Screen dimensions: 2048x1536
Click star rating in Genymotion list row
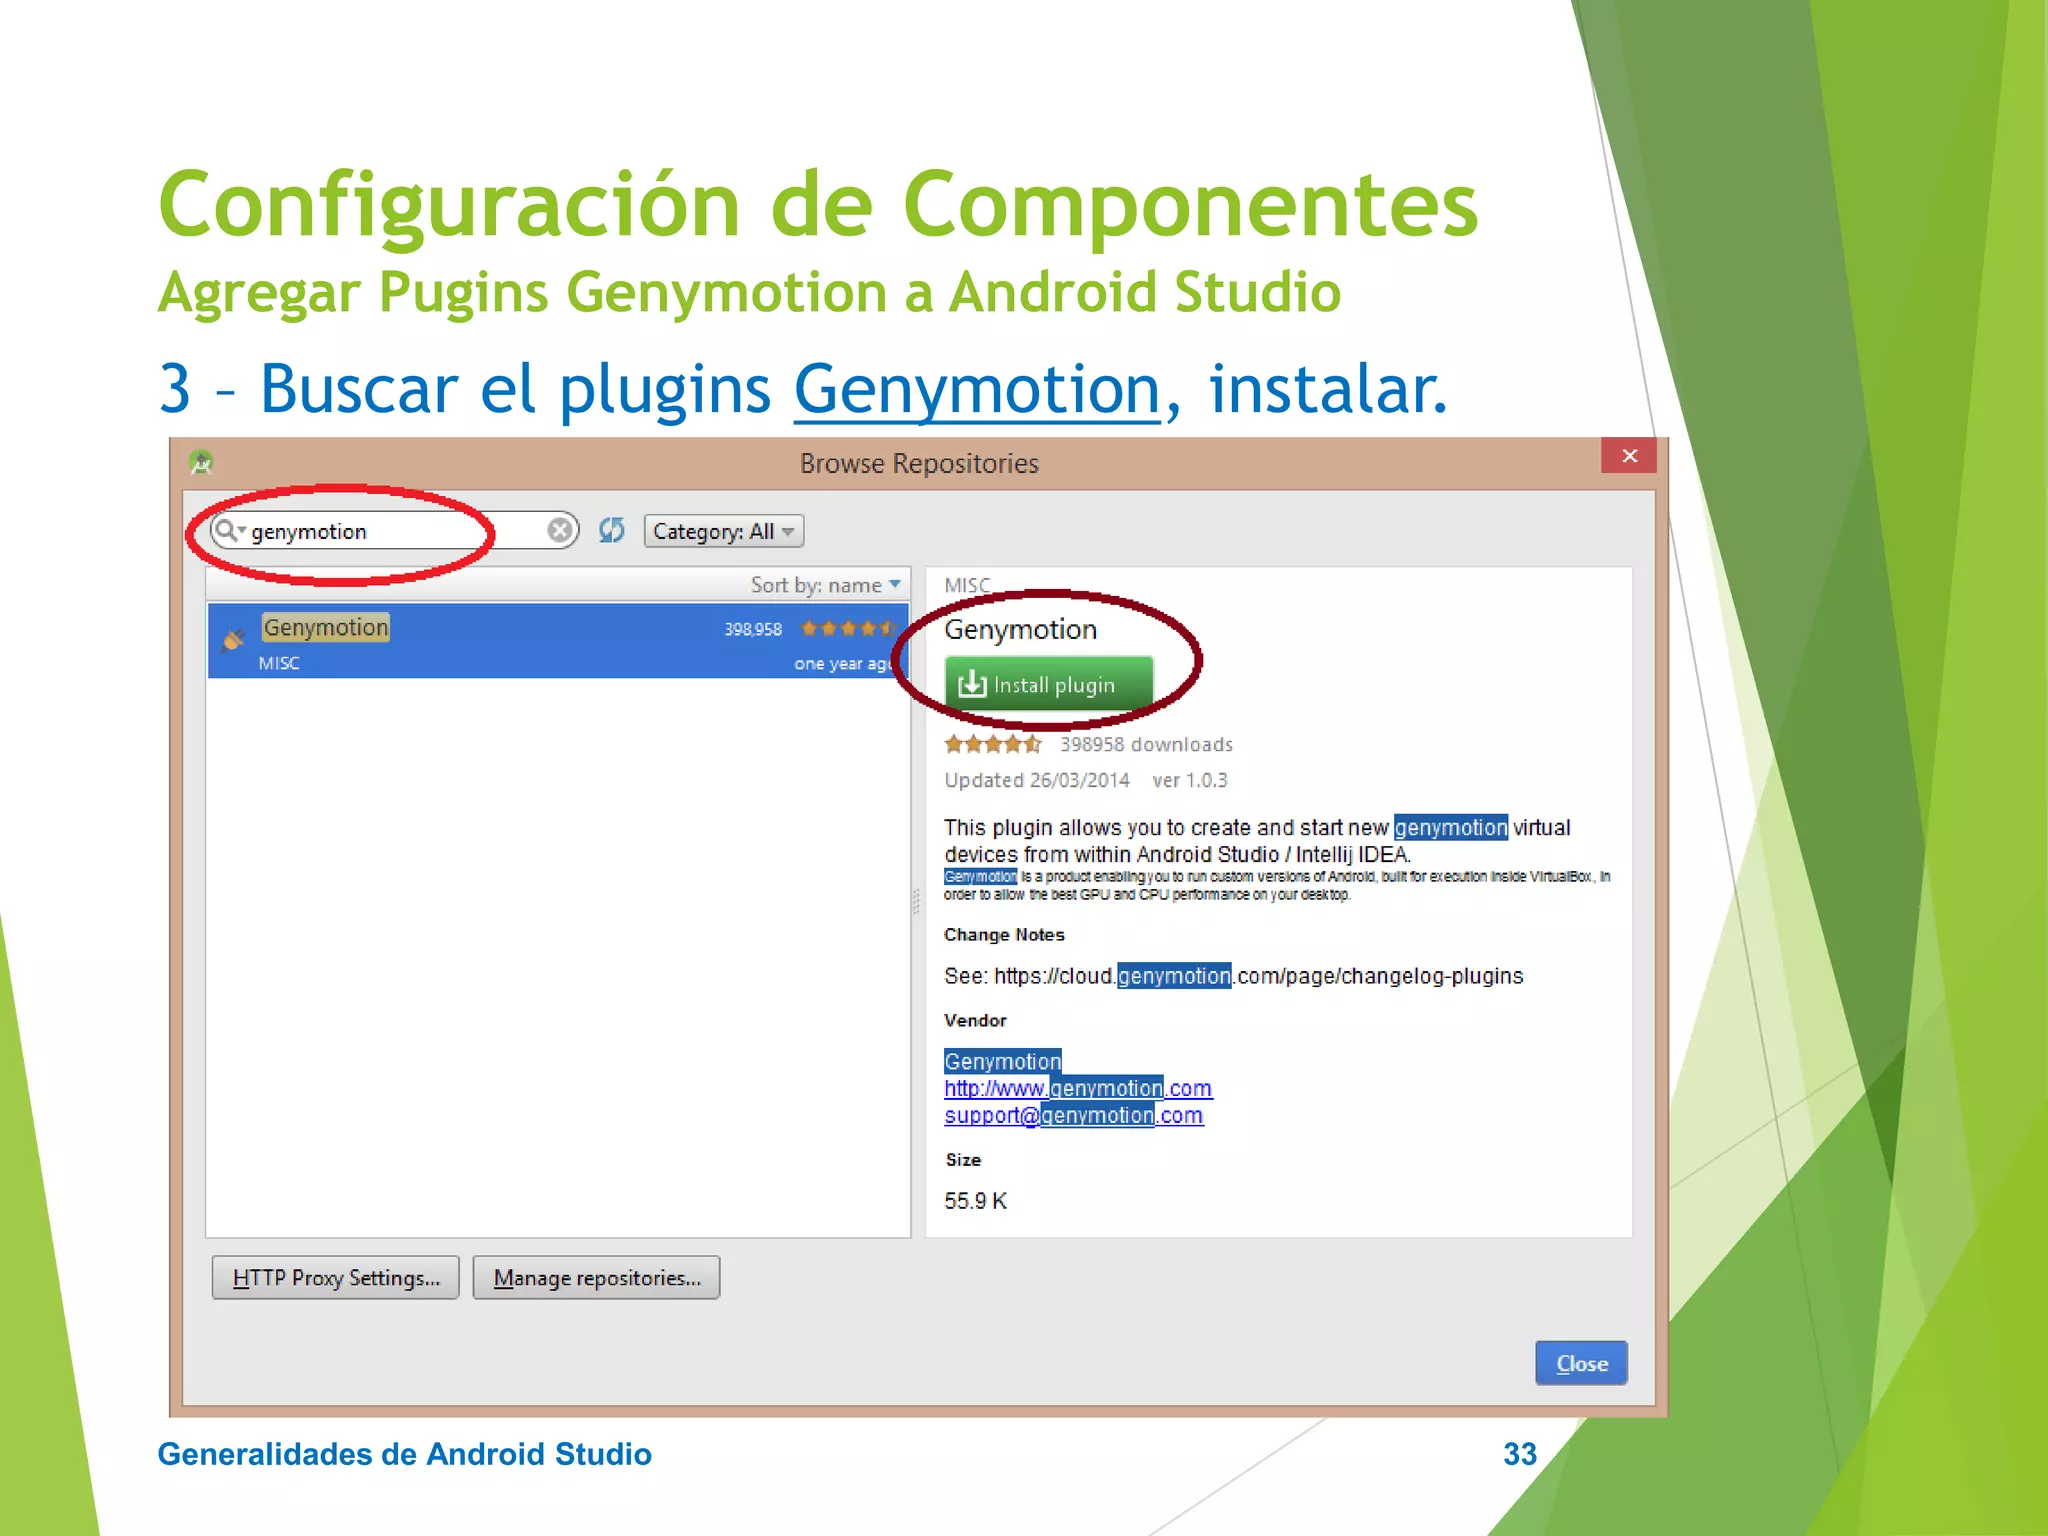point(848,628)
